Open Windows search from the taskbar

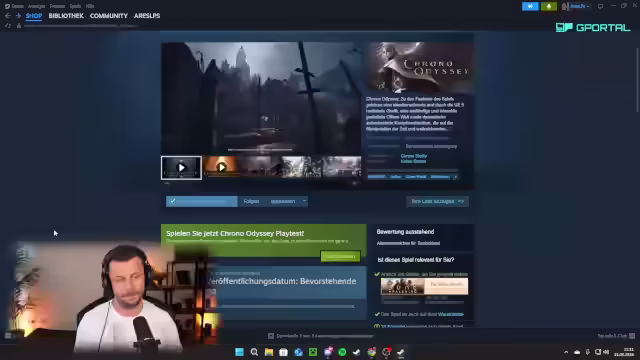(x=254, y=352)
